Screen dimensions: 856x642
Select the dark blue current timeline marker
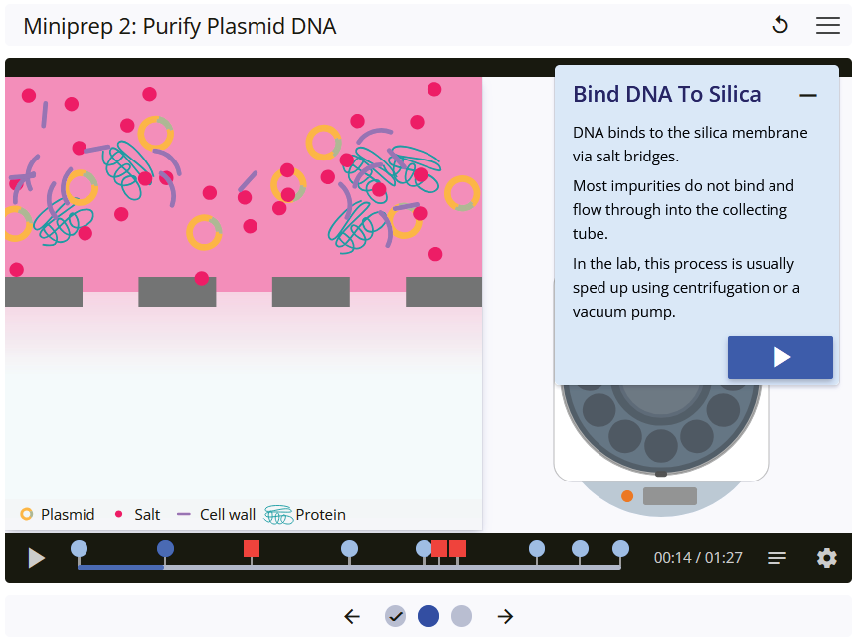(x=165, y=549)
